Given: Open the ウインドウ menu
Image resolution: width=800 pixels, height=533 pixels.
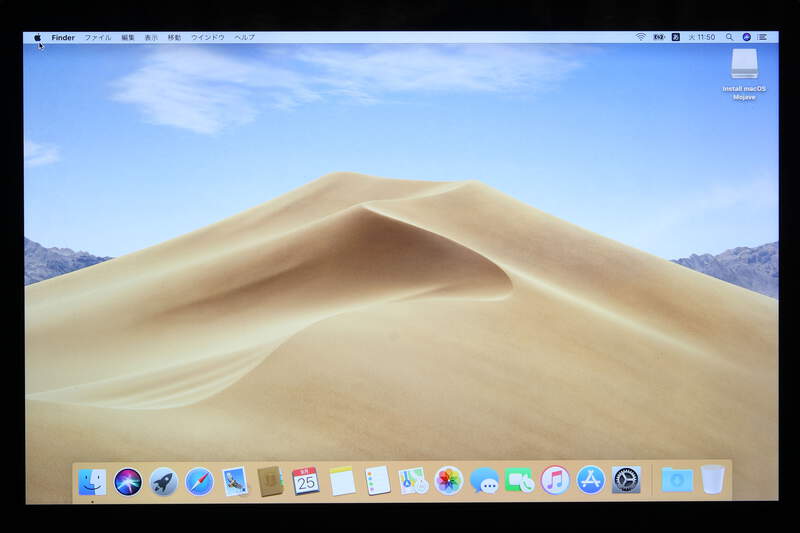Looking at the screenshot, I should pos(208,37).
